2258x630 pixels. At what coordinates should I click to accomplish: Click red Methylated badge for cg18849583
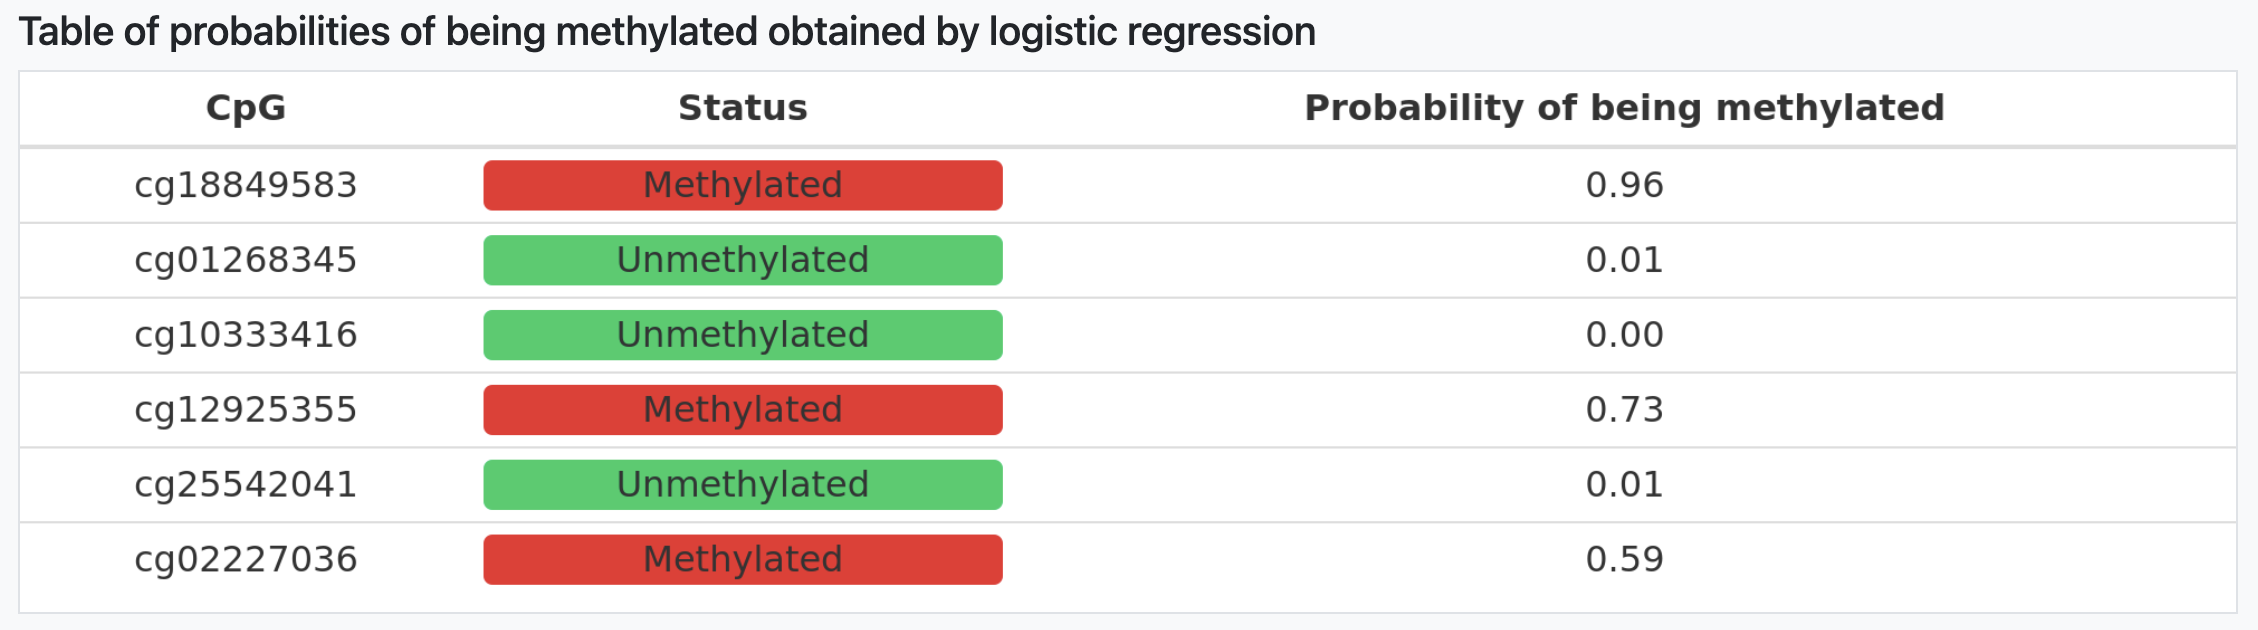(742, 185)
